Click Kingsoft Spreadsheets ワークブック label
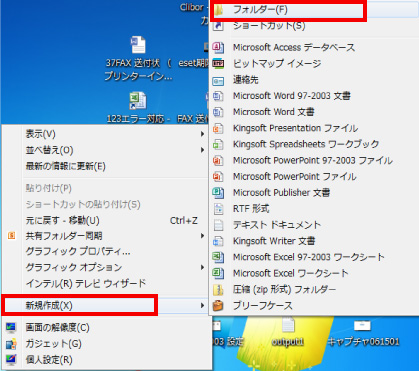Image resolution: width=419 pixels, height=371 pixels. coord(306,144)
